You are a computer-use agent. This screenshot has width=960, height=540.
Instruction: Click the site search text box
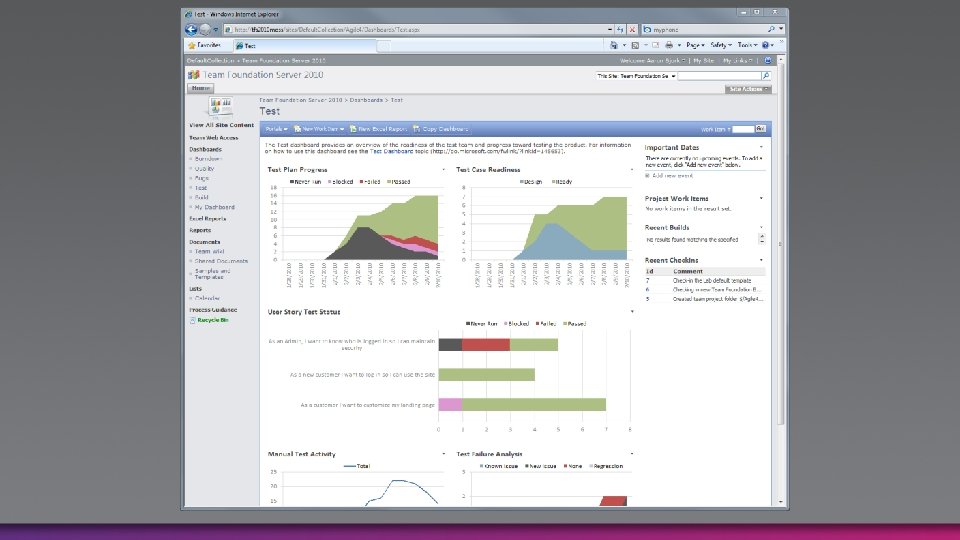click(719, 76)
